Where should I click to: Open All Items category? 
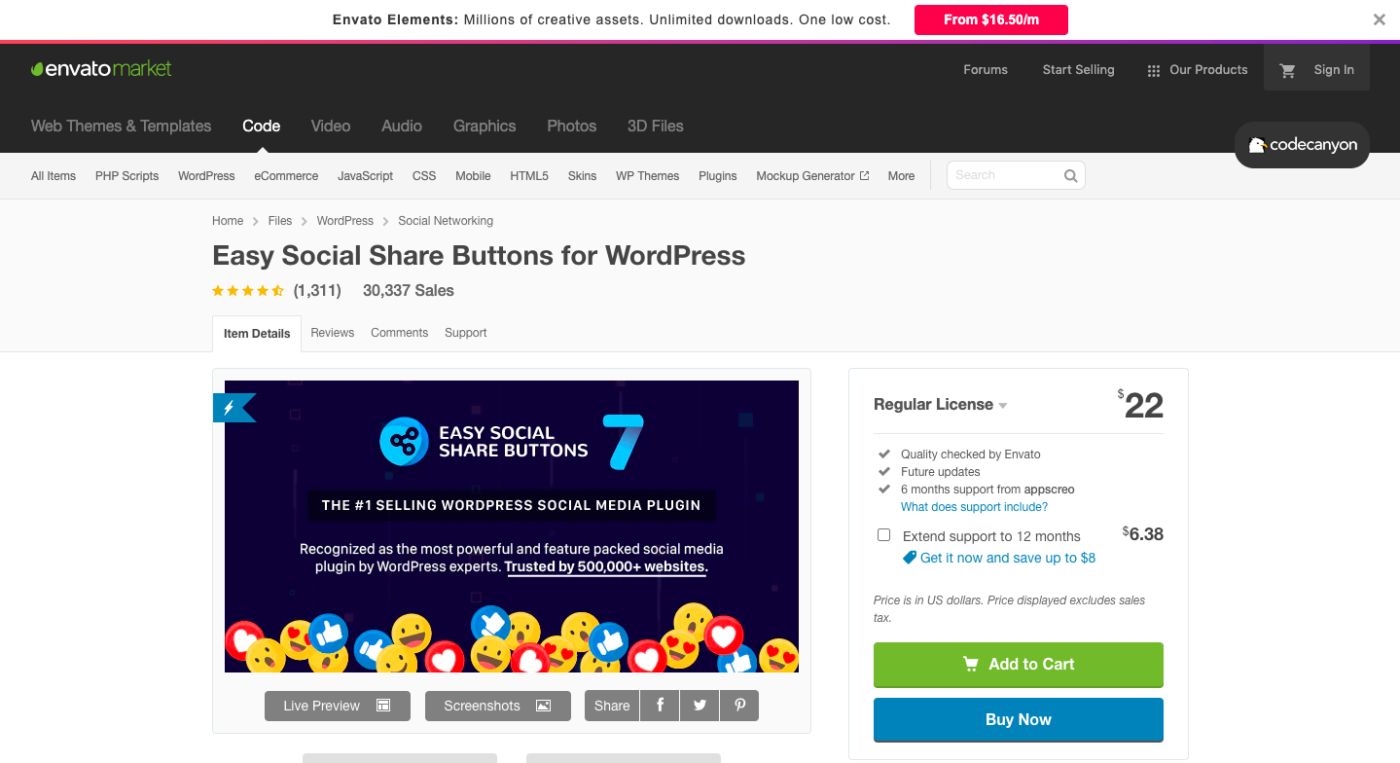tap(53, 176)
